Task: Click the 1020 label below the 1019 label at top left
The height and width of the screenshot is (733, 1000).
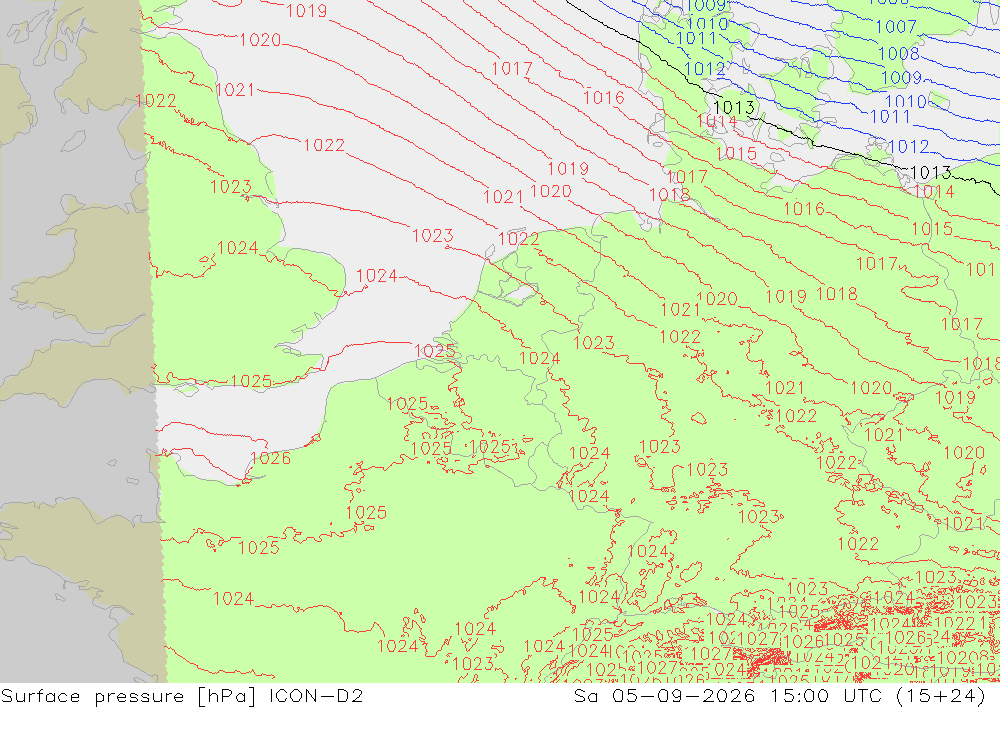Action: click(x=260, y=40)
